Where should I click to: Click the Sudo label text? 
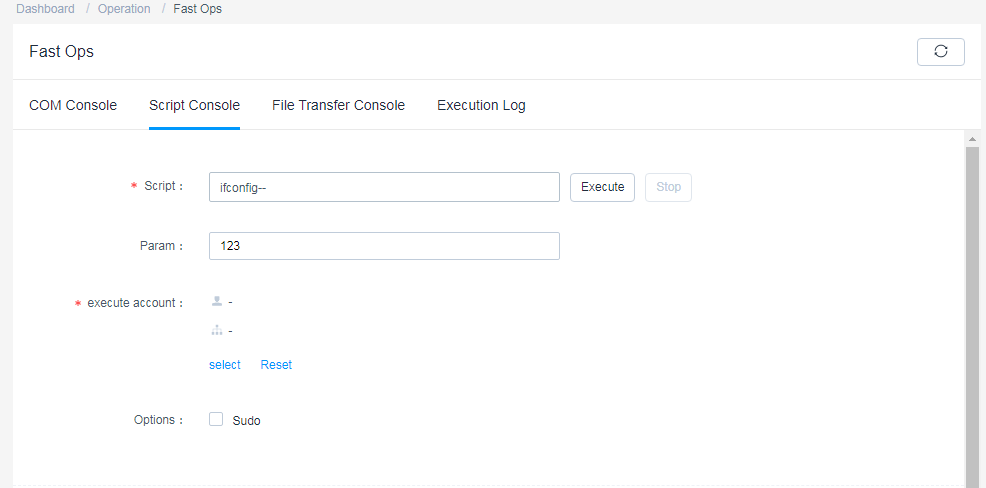point(246,421)
